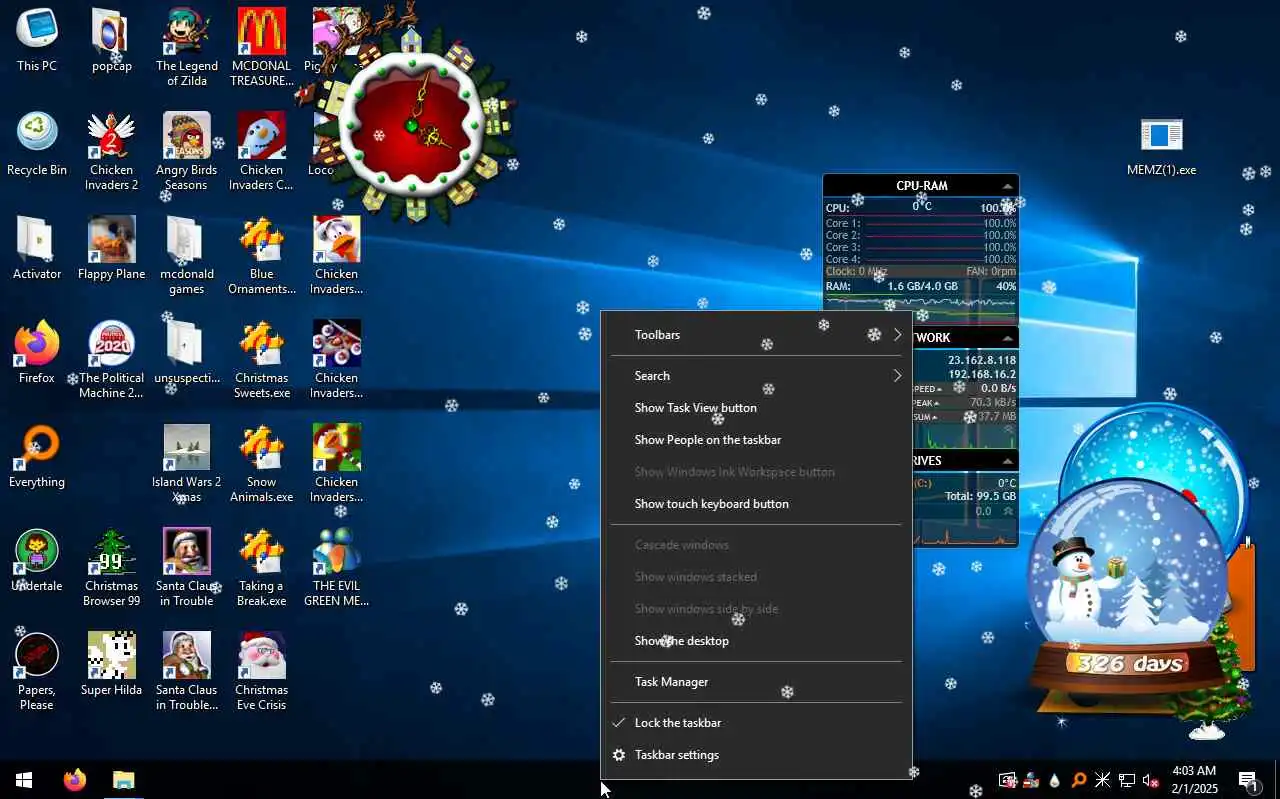Select The Legend of Zilda shortcut
Screen dimensions: 1280x799
coord(187,47)
